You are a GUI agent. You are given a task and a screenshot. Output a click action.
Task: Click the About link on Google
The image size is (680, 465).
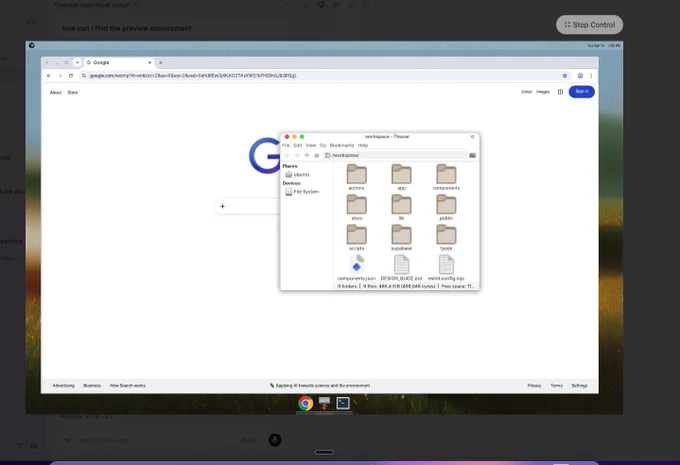pyautogui.click(x=56, y=92)
